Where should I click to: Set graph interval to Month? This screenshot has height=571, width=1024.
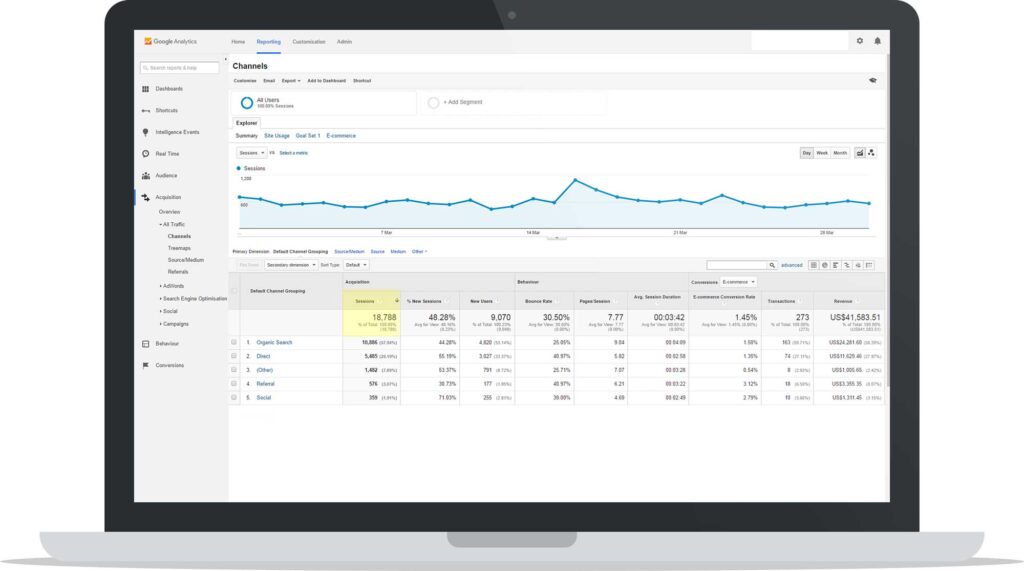pyautogui.click(x=840, y=153)
